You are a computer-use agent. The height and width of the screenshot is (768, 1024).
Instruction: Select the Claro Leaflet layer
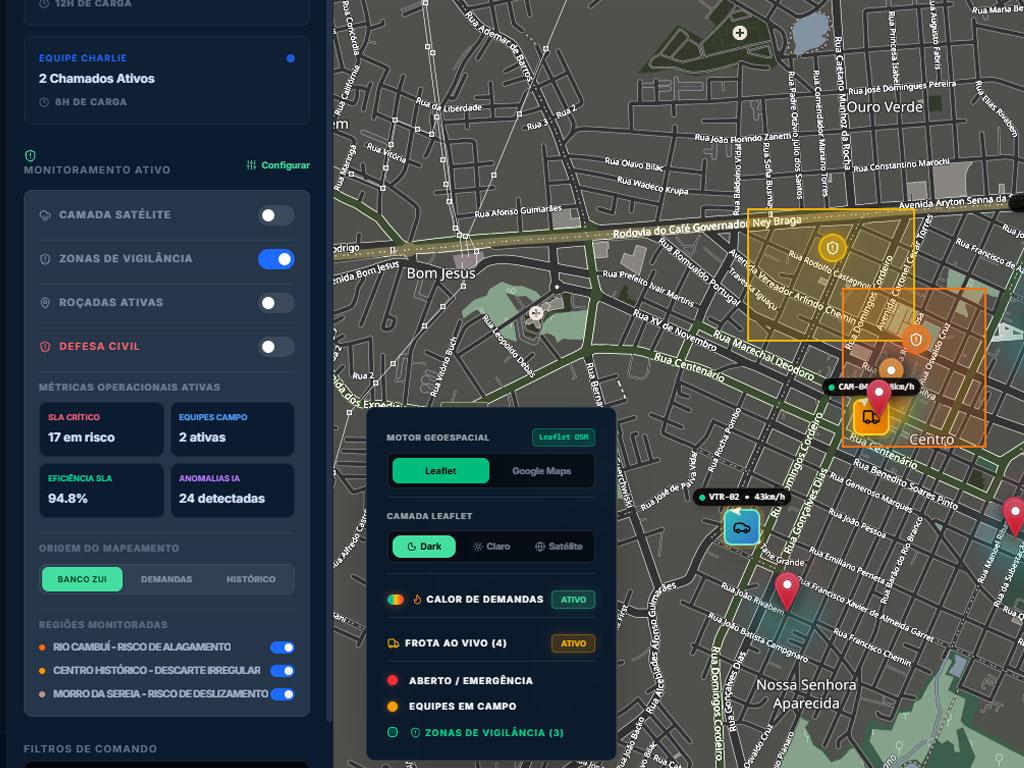click(491, 547)
